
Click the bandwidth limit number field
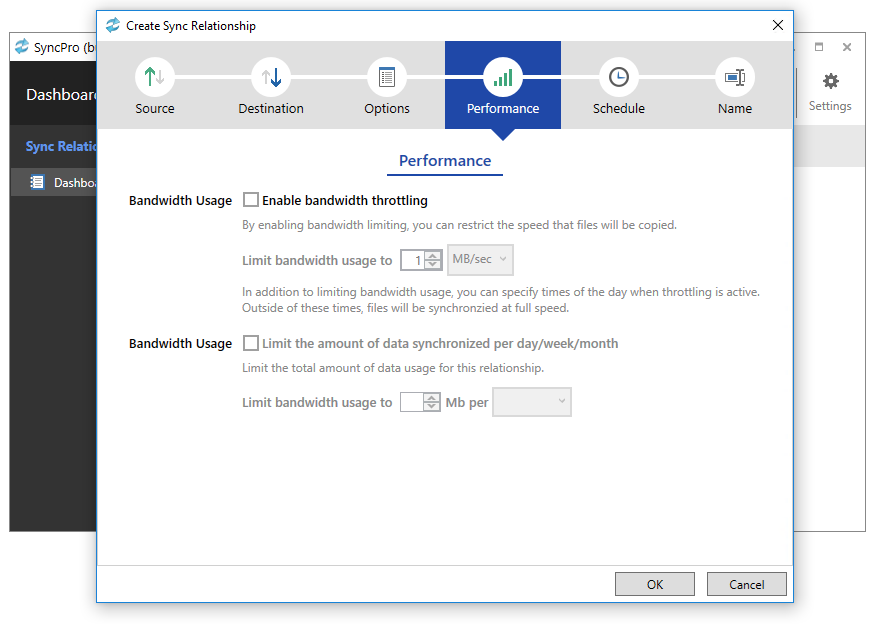pos(412,260)
